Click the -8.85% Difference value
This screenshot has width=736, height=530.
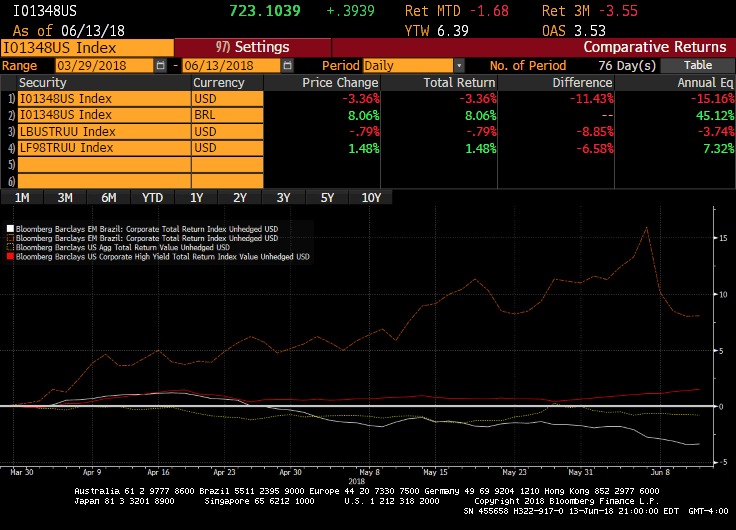point(594,132)
